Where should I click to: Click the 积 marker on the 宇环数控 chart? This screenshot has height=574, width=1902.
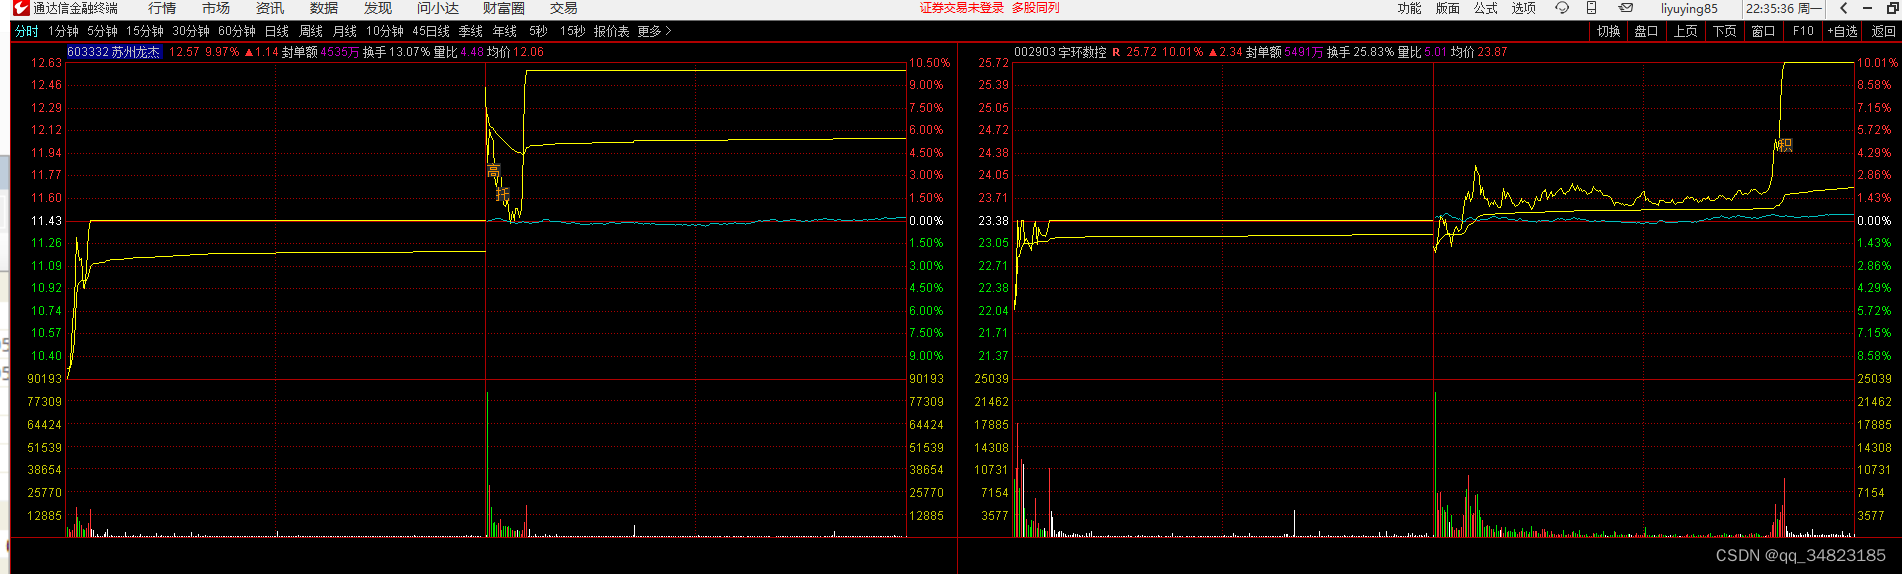point(1786,145)
